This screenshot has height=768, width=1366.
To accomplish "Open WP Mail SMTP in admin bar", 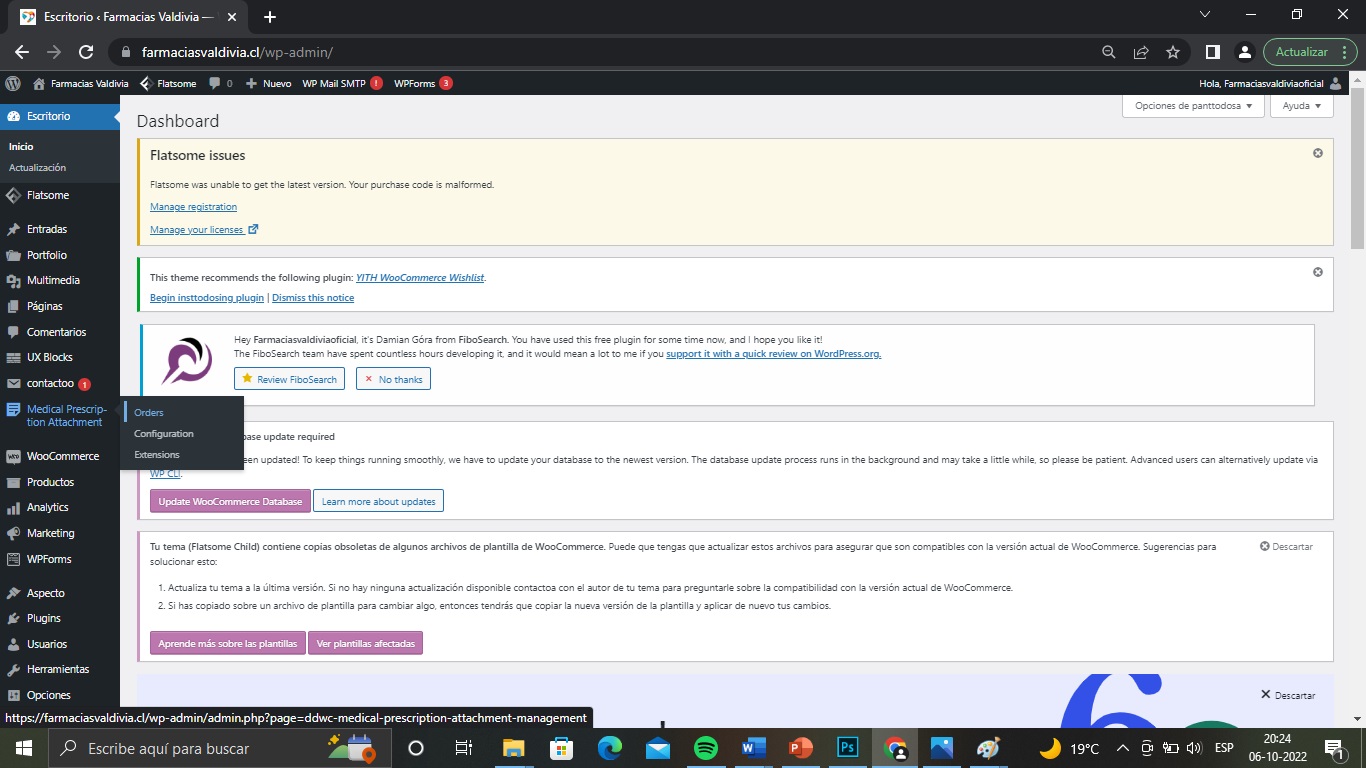I will coord(342,84).
